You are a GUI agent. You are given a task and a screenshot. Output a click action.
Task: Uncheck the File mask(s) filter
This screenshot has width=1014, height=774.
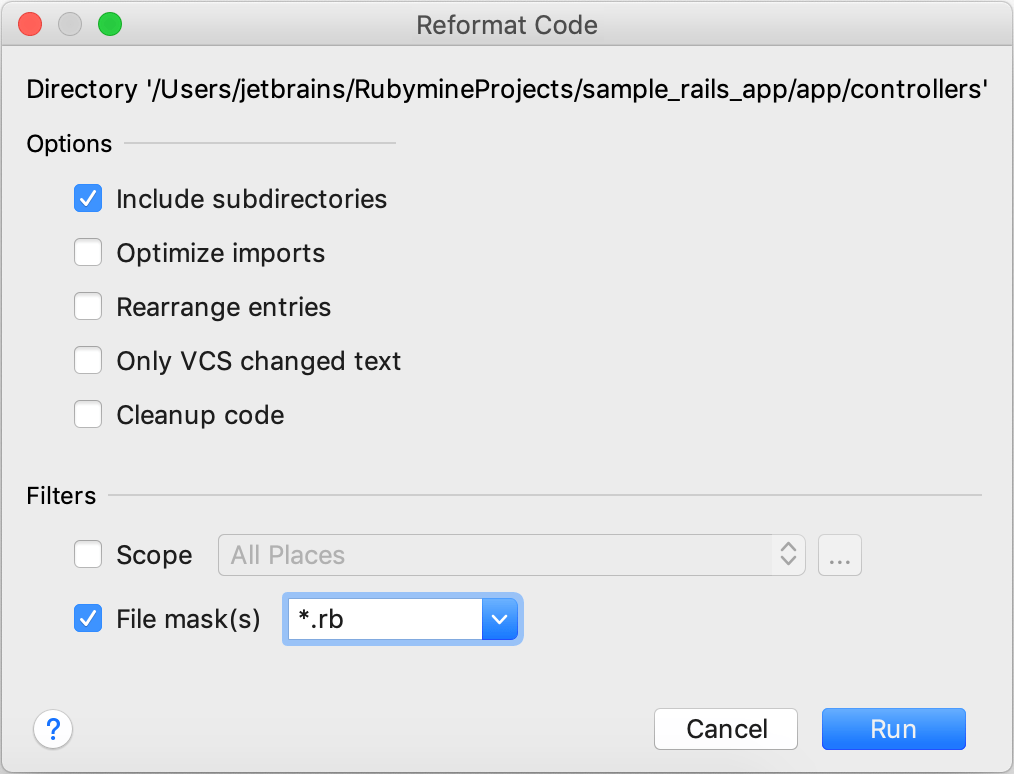[x=88, y=618]
